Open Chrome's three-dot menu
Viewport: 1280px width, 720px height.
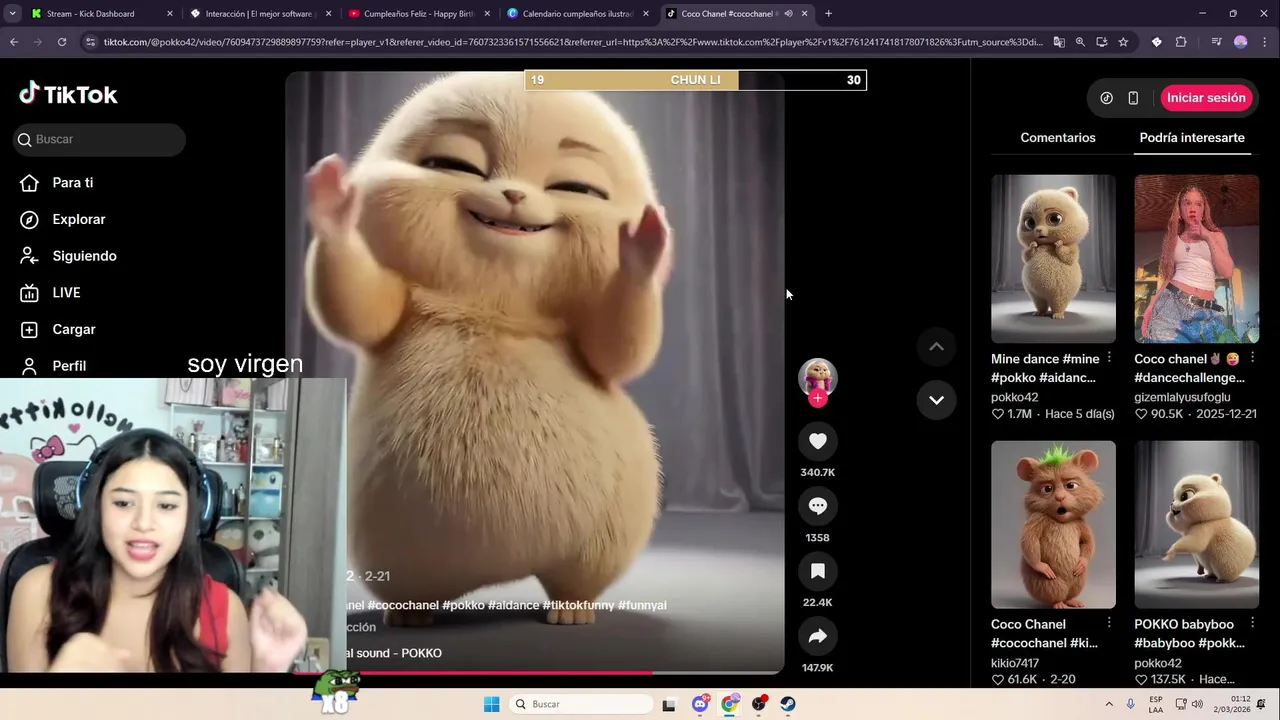(1266, 42)
